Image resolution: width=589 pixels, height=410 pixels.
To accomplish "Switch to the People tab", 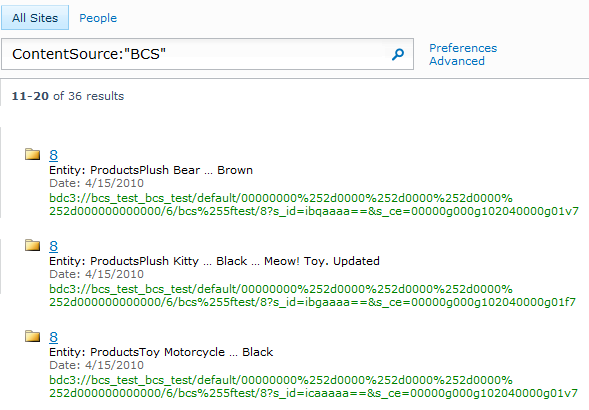I will pyautogui.click(x=98, y=18).
